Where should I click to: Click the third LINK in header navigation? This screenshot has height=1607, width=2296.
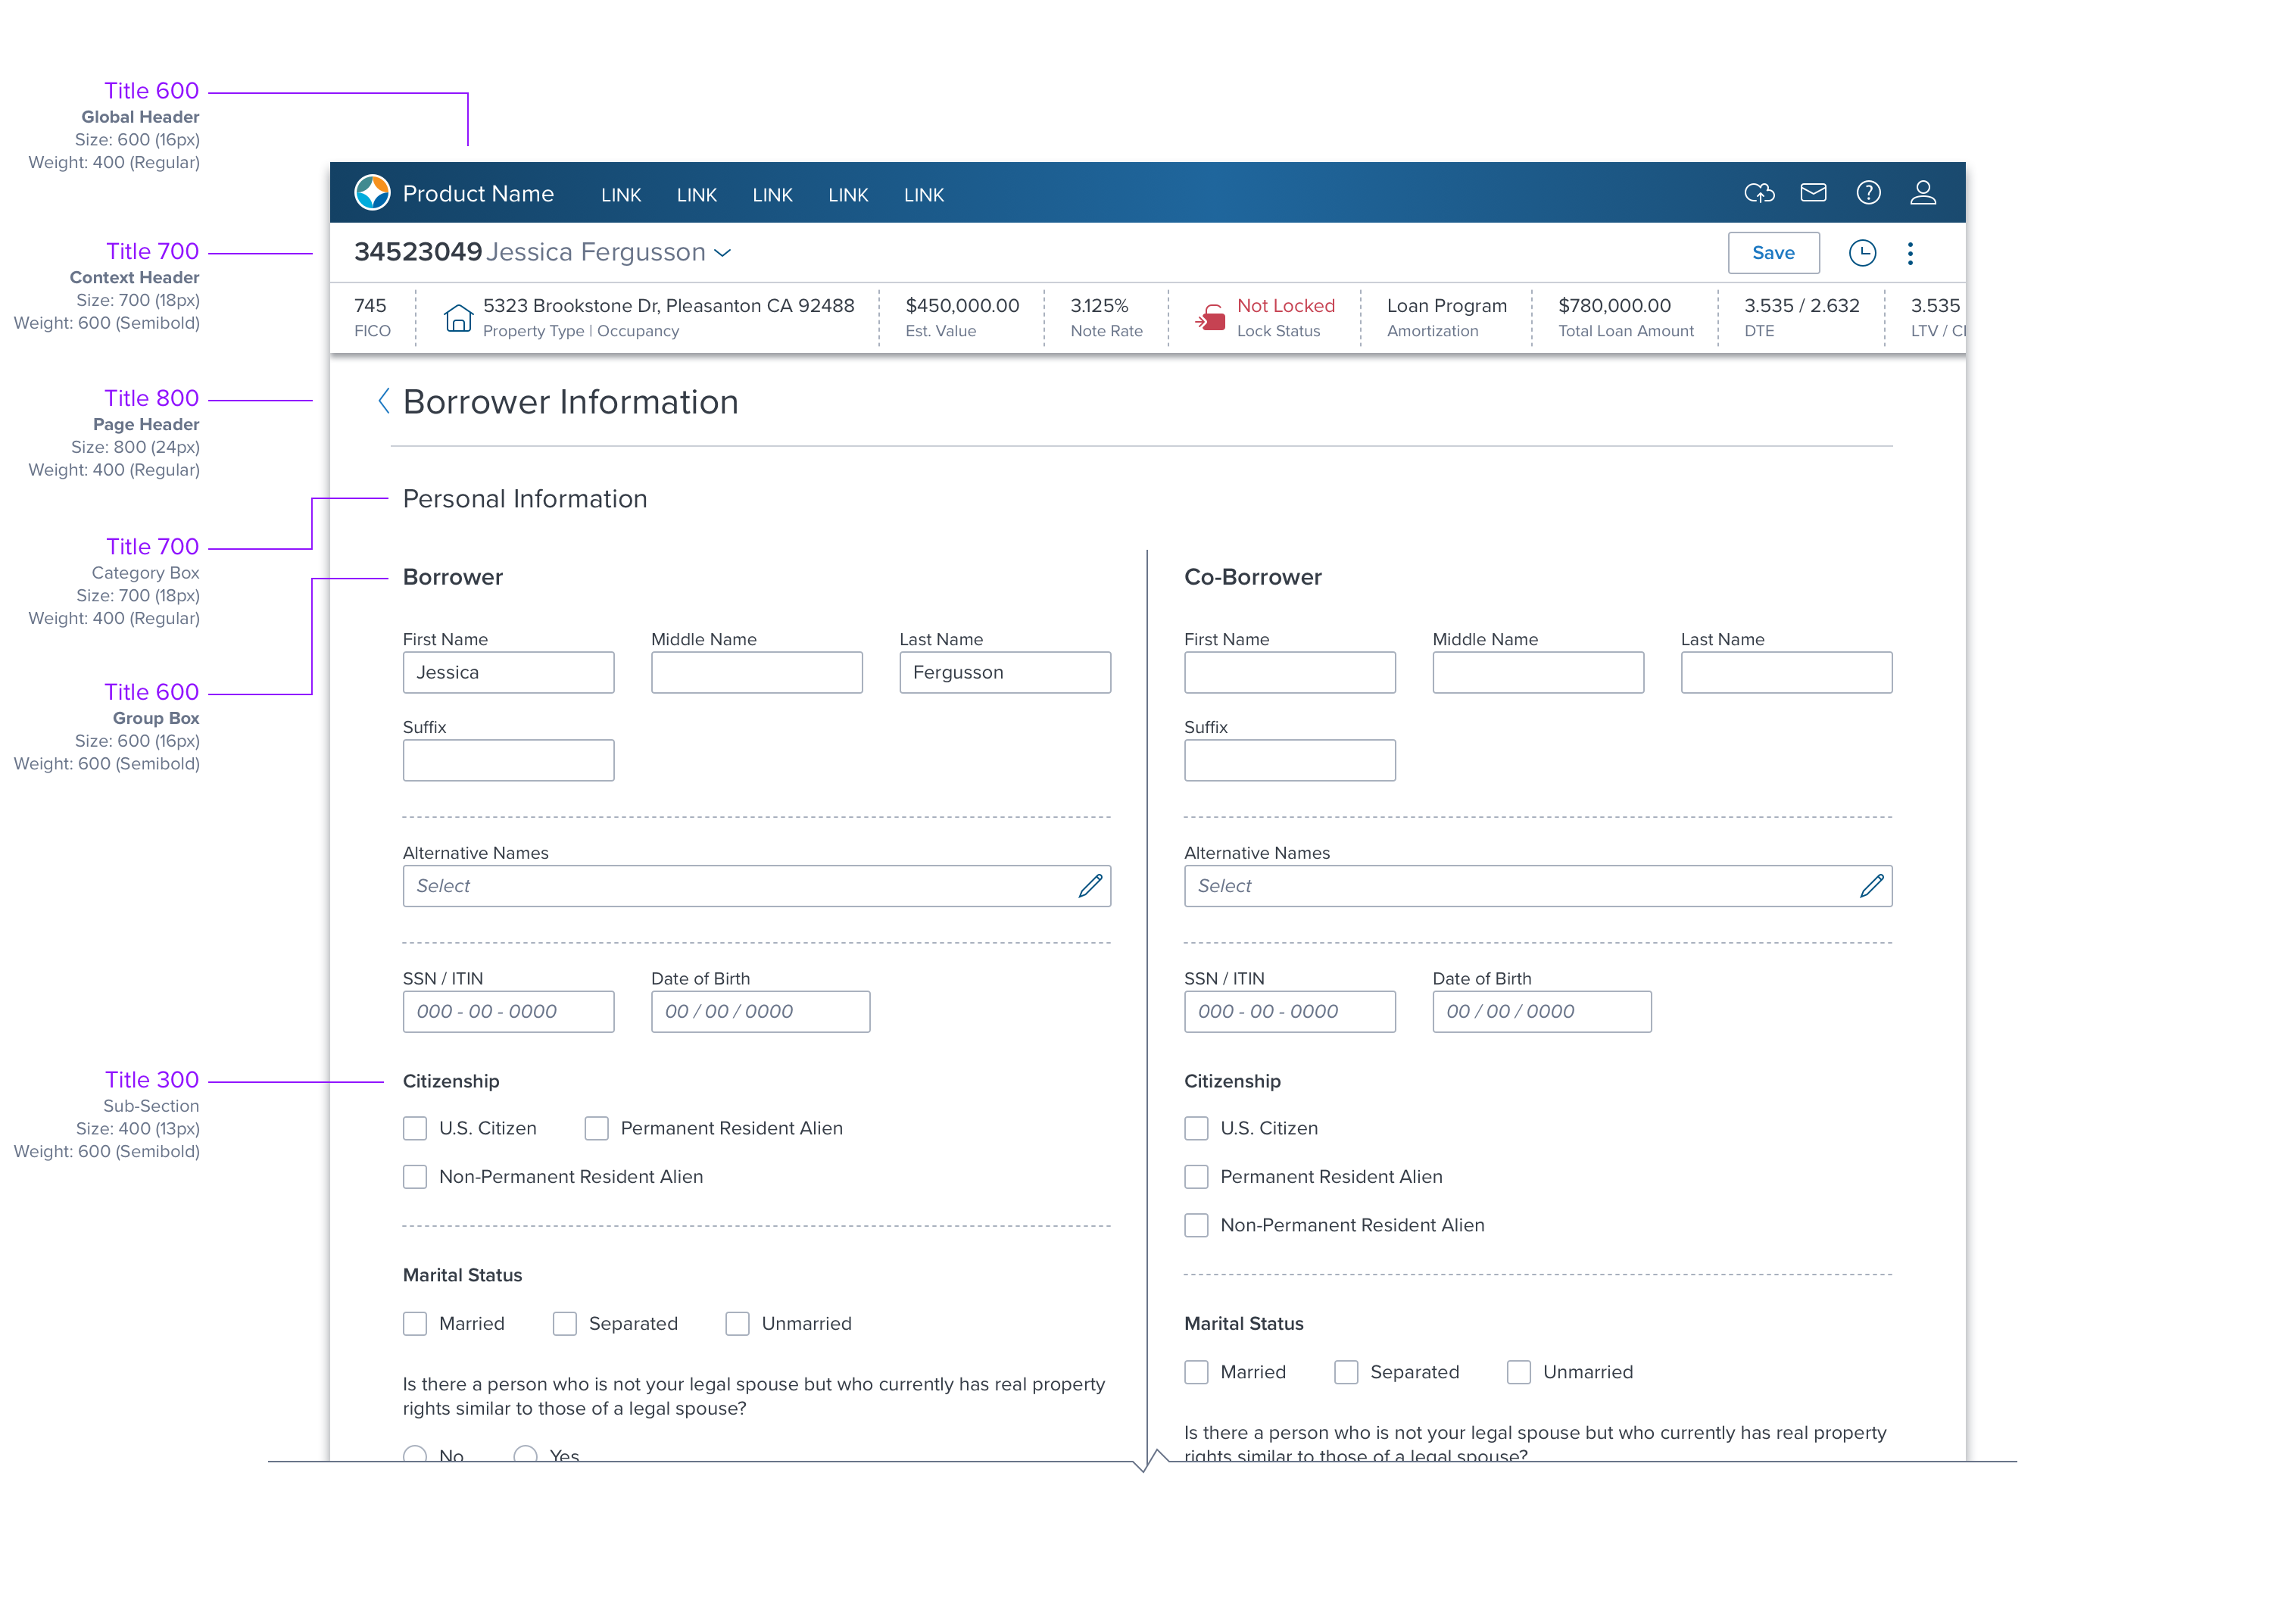pos(772,195)
